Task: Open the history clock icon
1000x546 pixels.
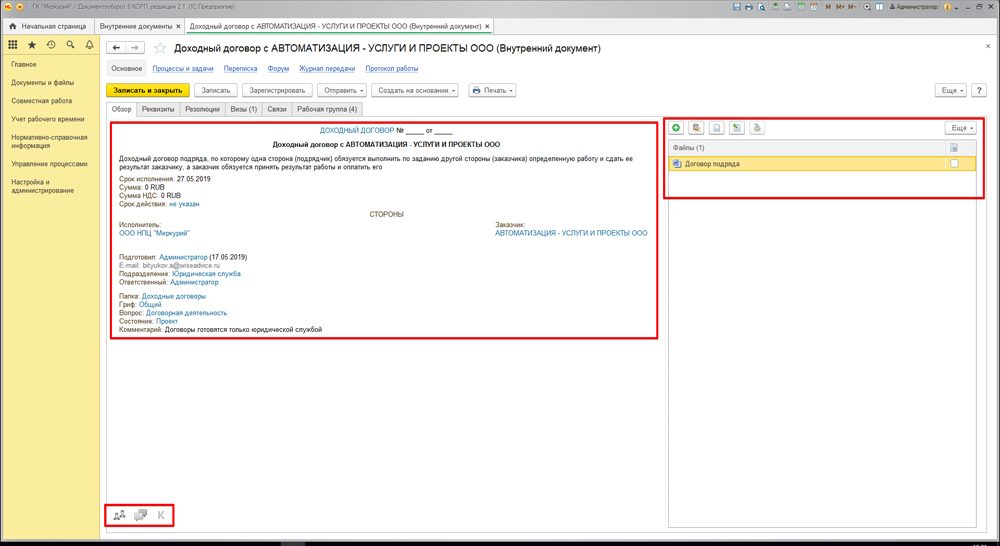Action: tap(51, 45)
